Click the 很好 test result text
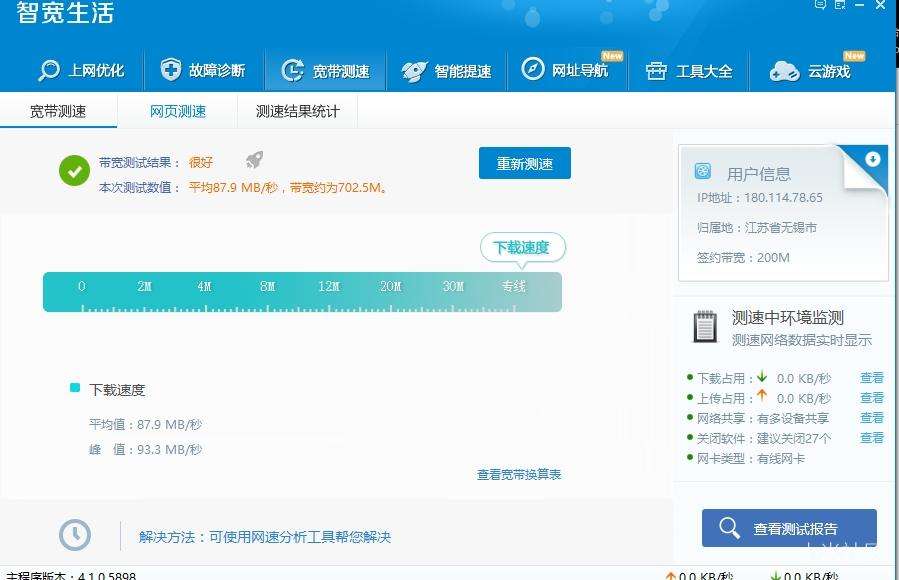899x580 pixels. (x=201, y=162)
